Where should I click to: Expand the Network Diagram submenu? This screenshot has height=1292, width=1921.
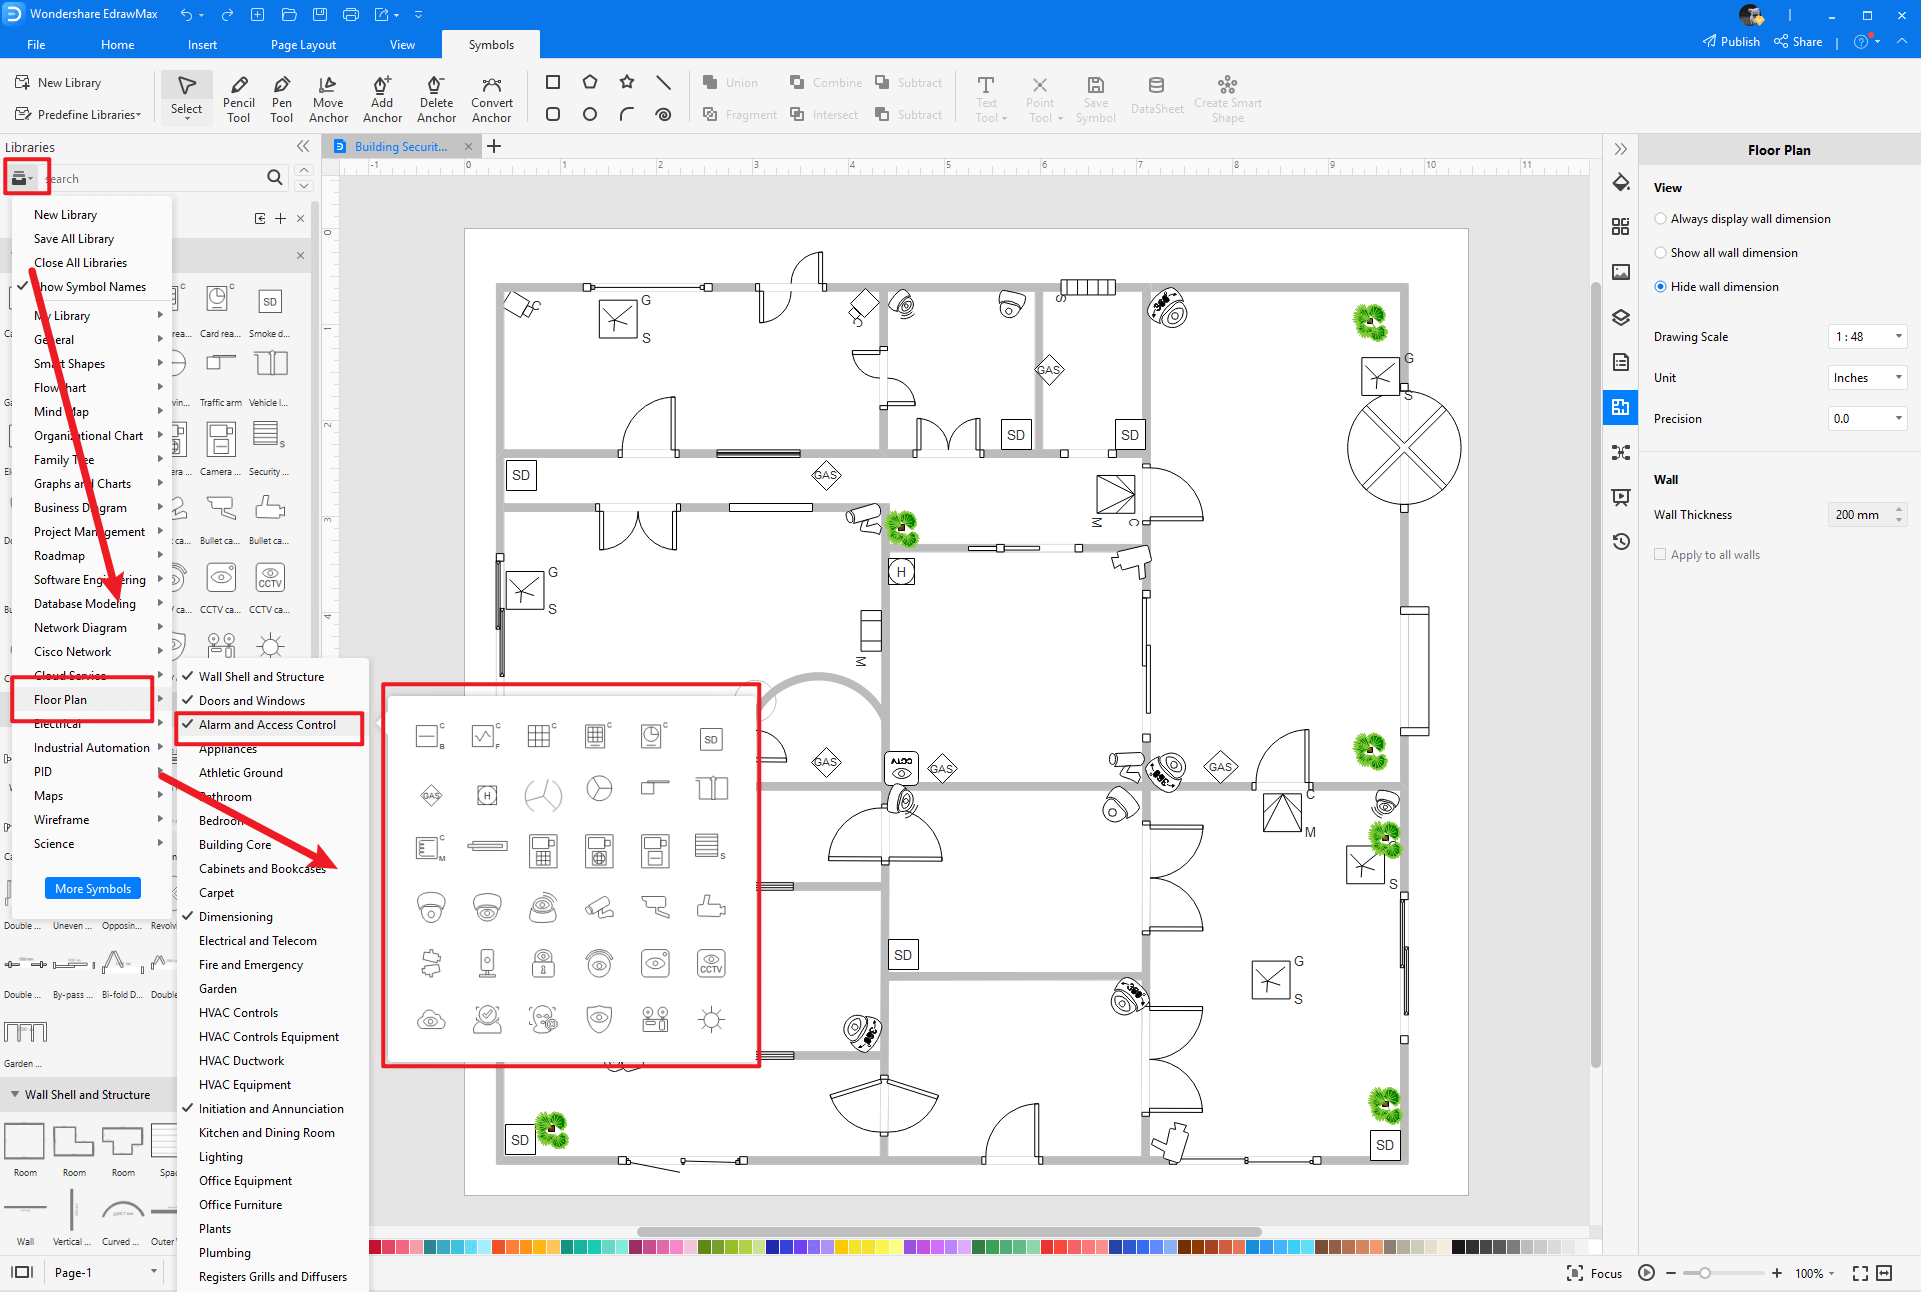coord(91,628)
